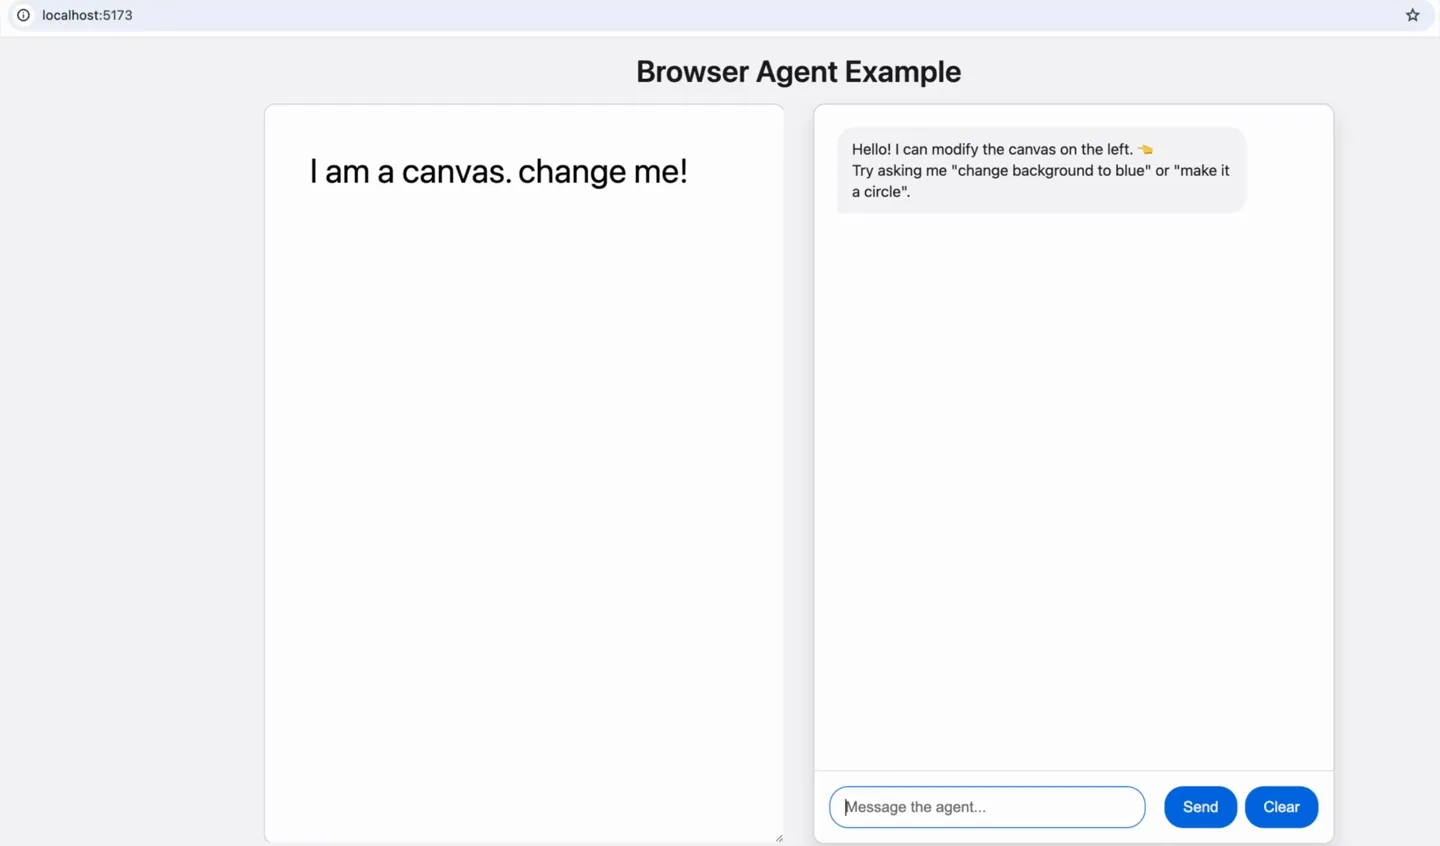Image resolution: width=1440 pixels, height=846 pixels.
Task: Click the "Browser Agent Example" heading
Action: tap(797, 71)
